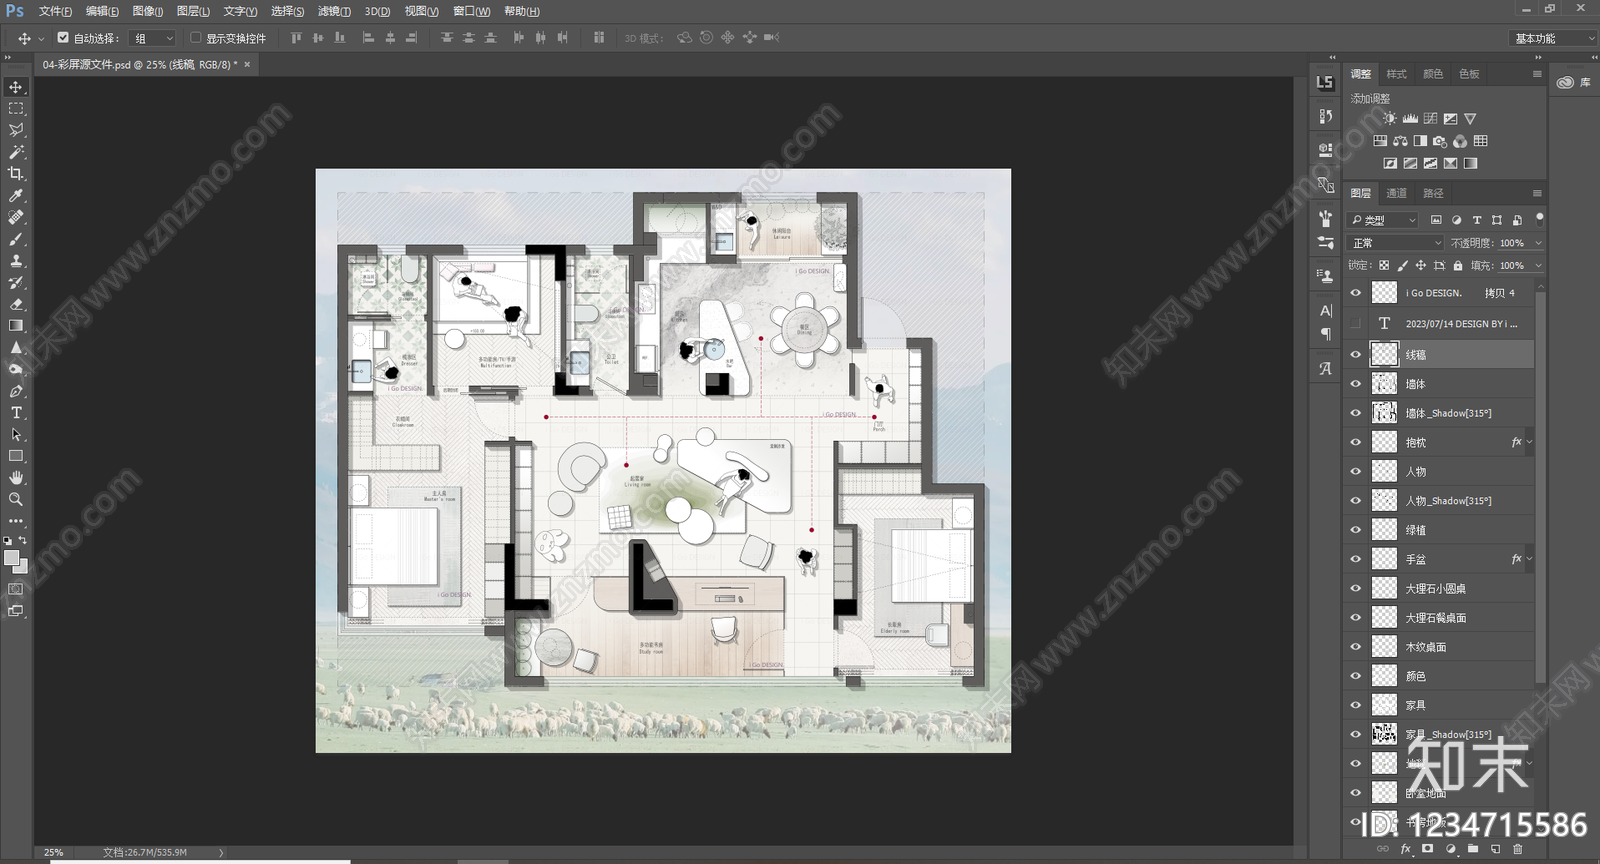Click the delete layer trash icon

tap(1518, 849)
